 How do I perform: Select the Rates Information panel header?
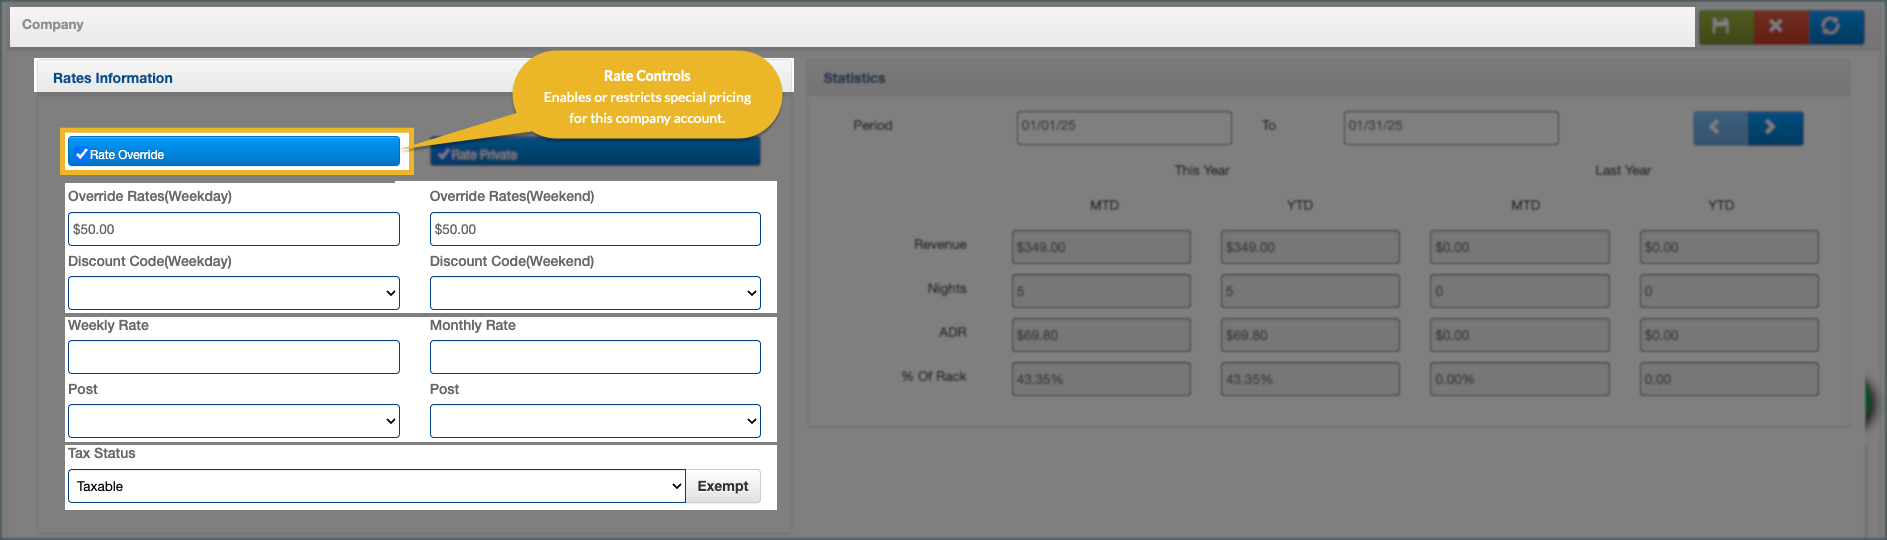point(113,78)
